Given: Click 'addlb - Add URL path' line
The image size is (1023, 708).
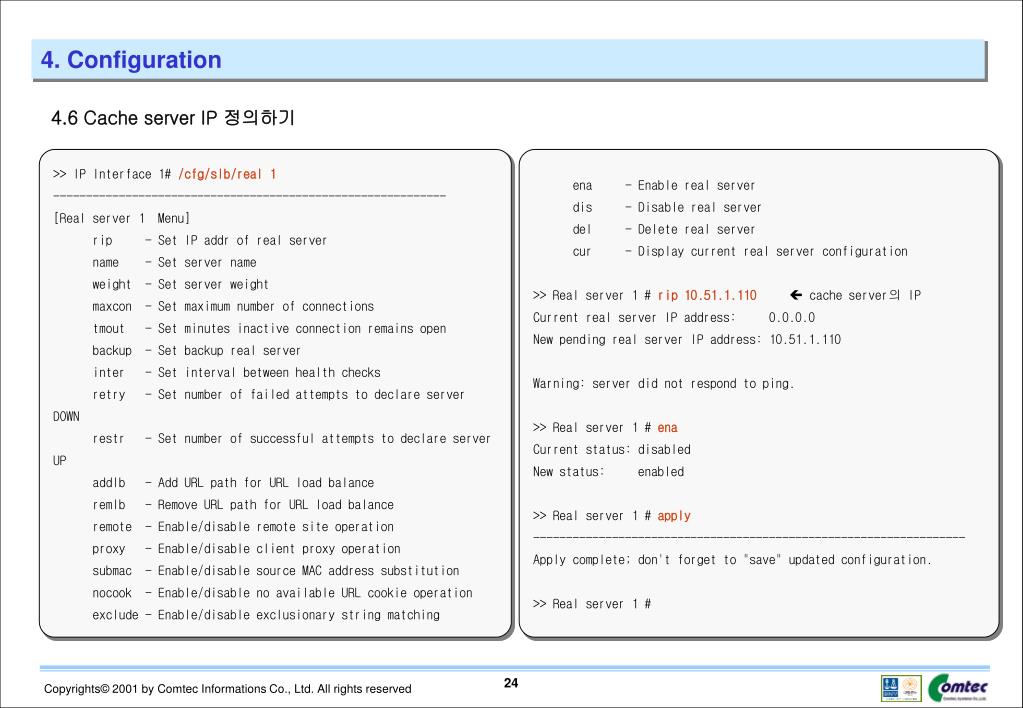Looking at the screenshot, I should click(233, 483).
